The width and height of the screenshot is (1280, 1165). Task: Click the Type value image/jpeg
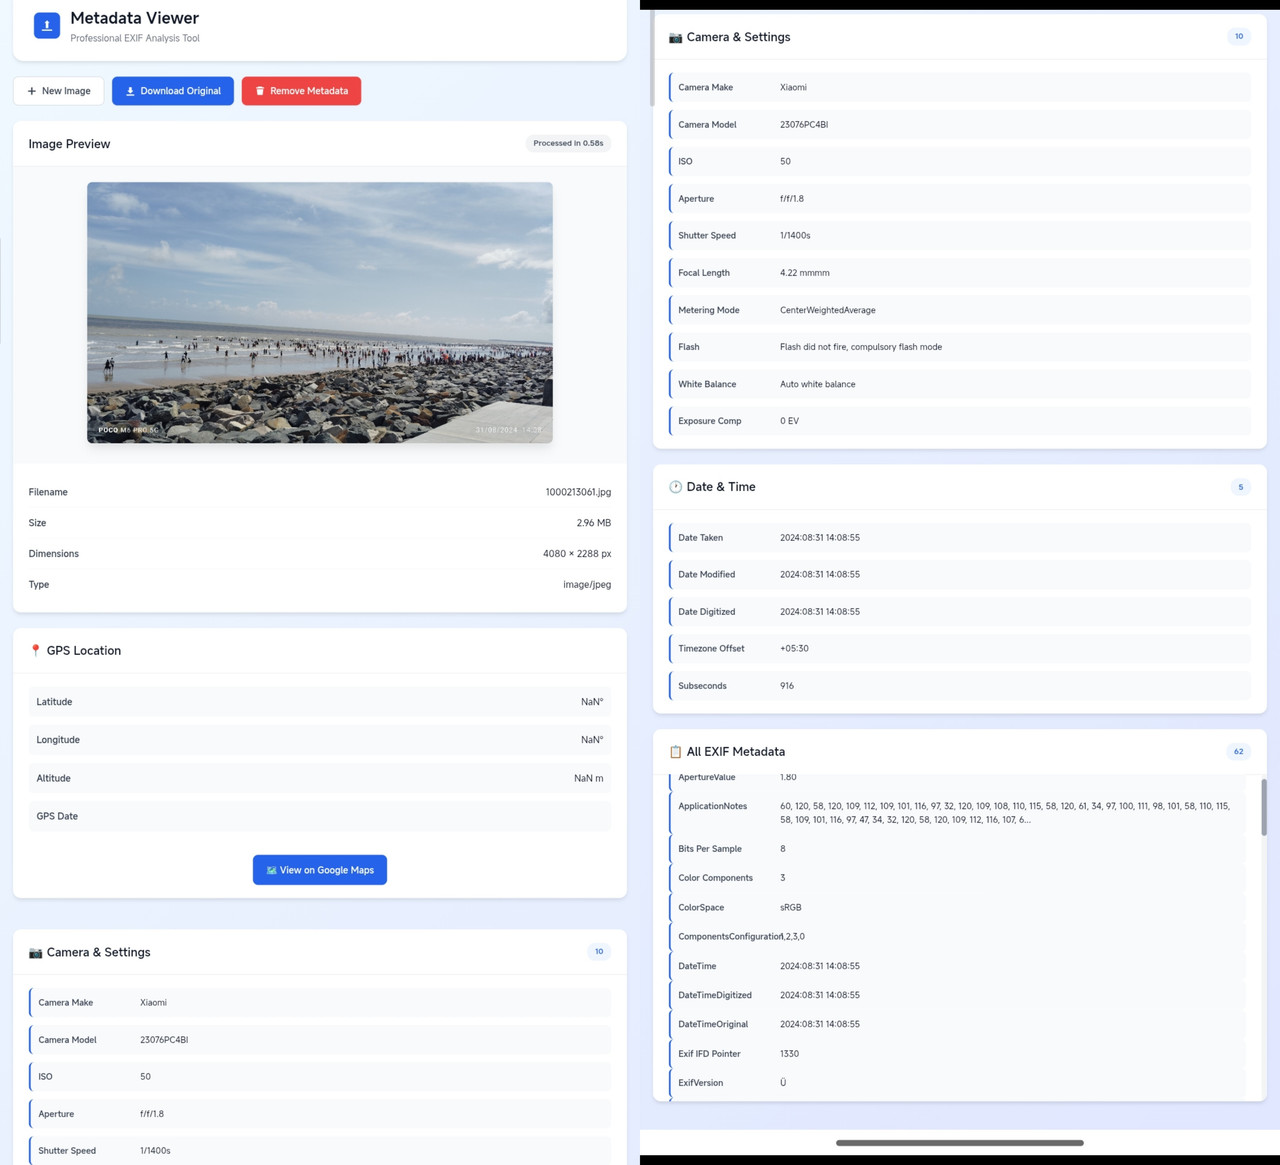pos(587,585)
